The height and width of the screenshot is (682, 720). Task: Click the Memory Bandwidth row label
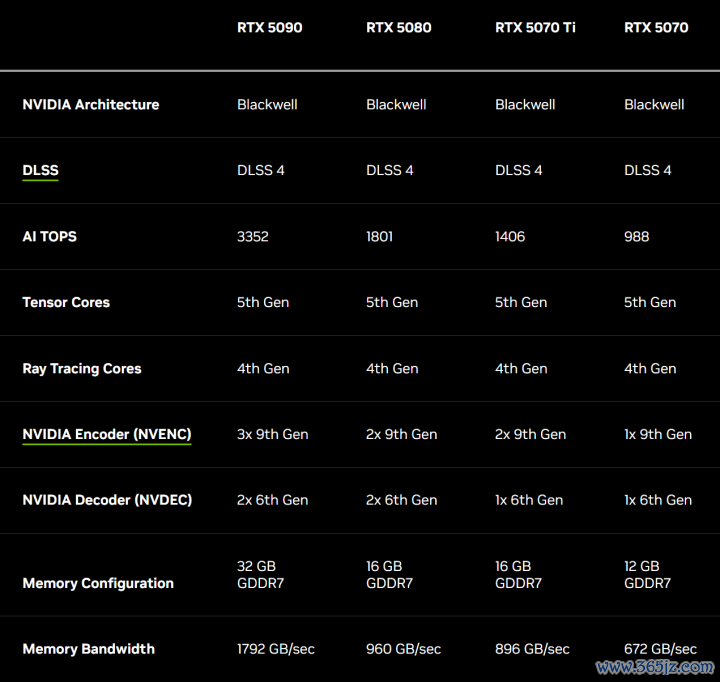coord(89,649)
